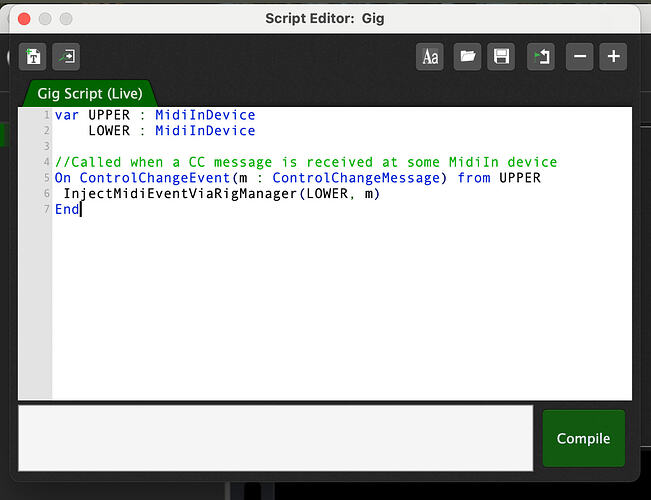
Task: Open font settings via Aa icon
Action: coord(430,56)
